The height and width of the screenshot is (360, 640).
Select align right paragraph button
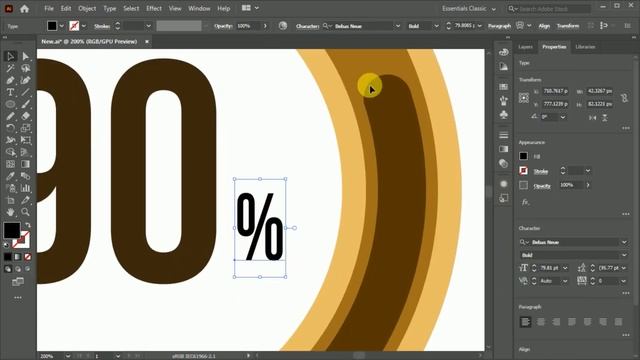coord(556,322)
